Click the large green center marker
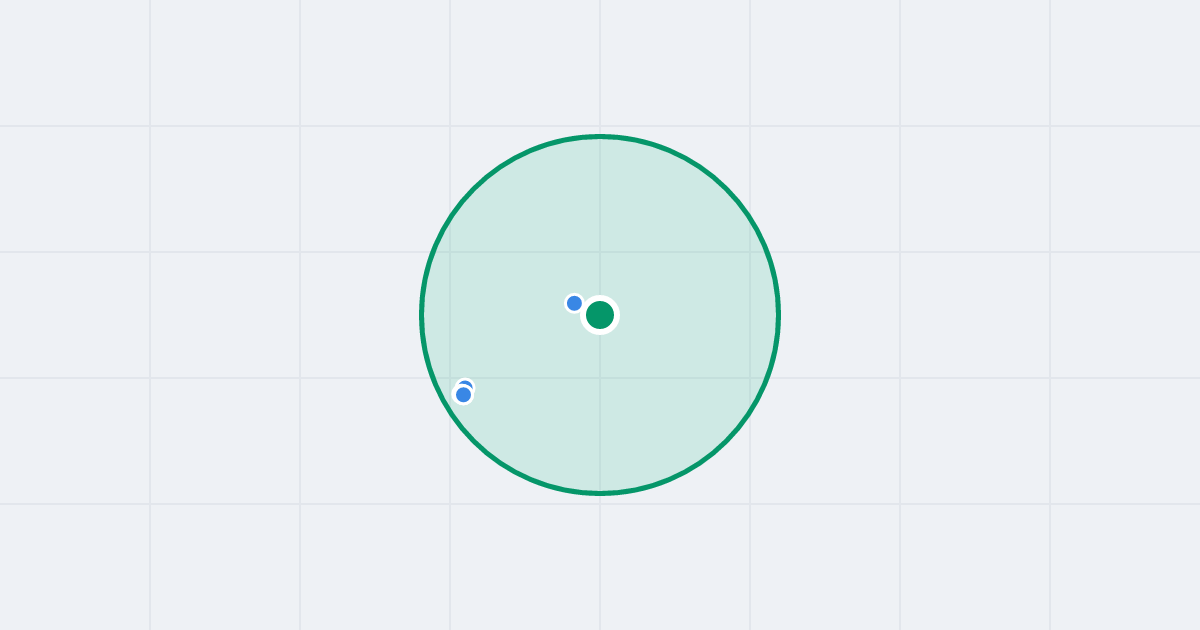1200x630 pixels. click(600, 315)
